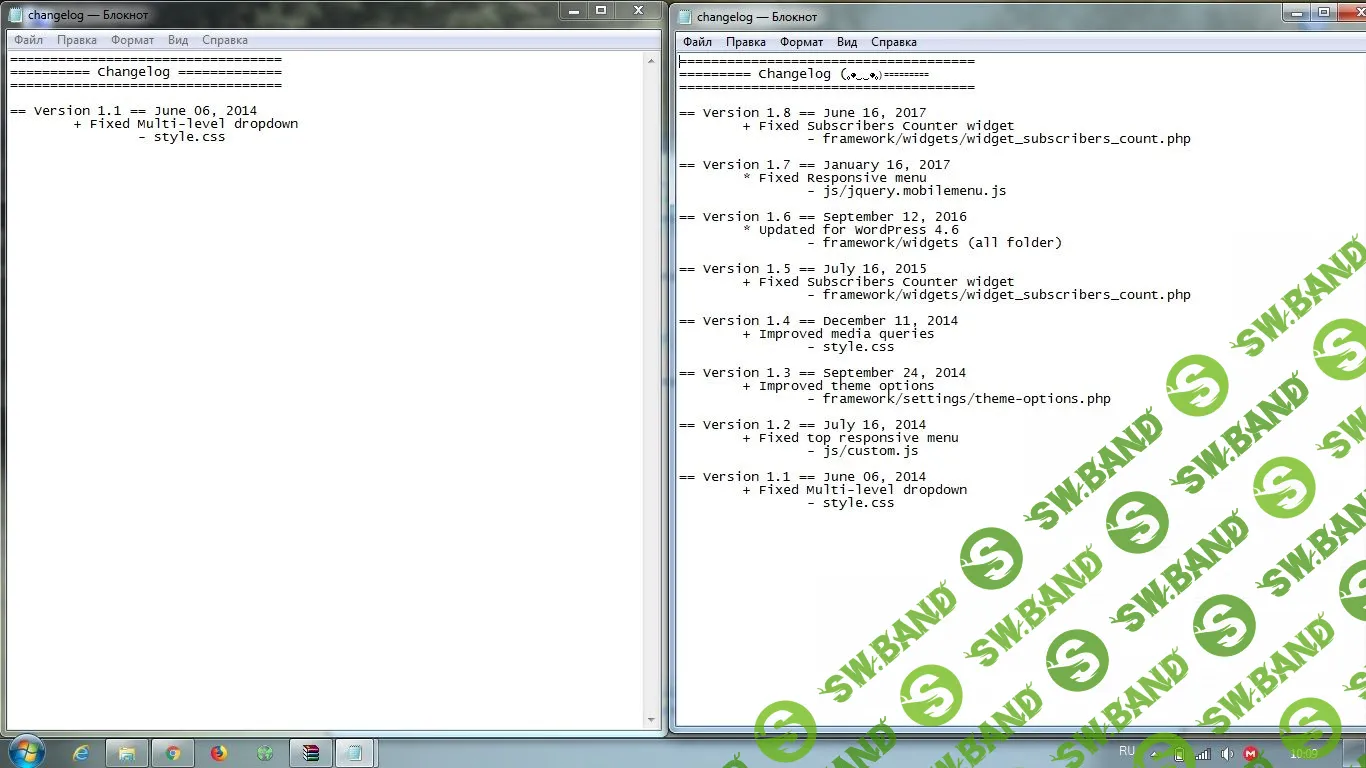Launch Internet Explorer from the taskbar
This screenshot has width=1366, height=768.
(81, 753)
